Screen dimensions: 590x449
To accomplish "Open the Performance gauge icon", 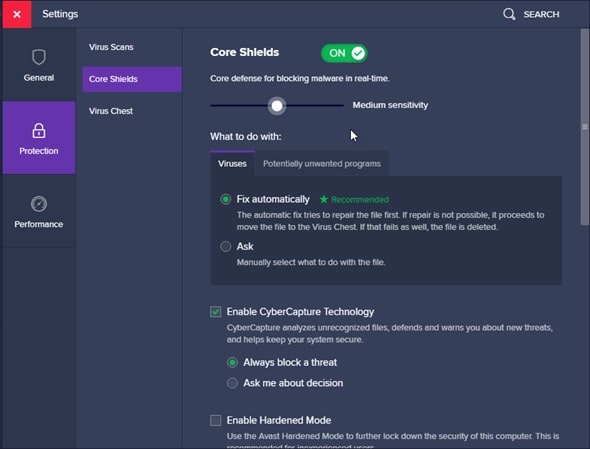I will (x=39, y=204).
